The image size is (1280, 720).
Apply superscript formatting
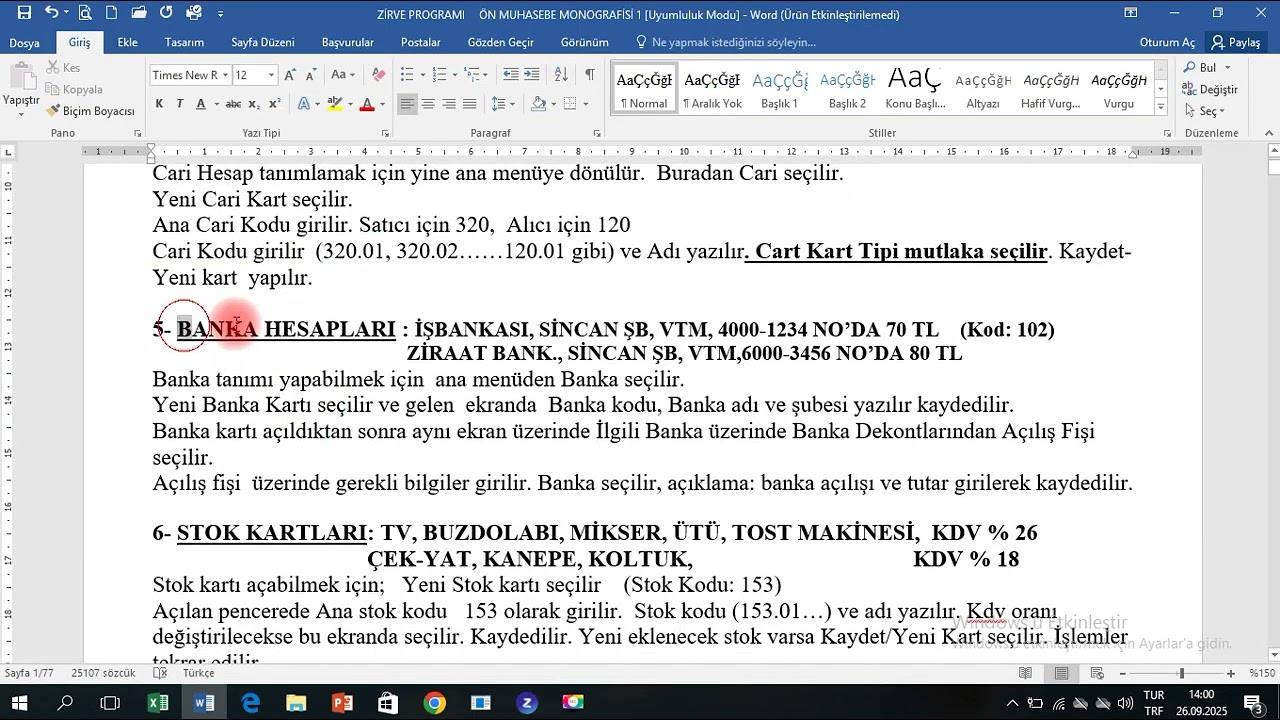point(275,104)
